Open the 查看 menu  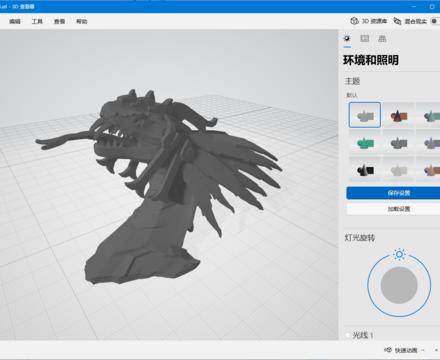coord(59,21)
